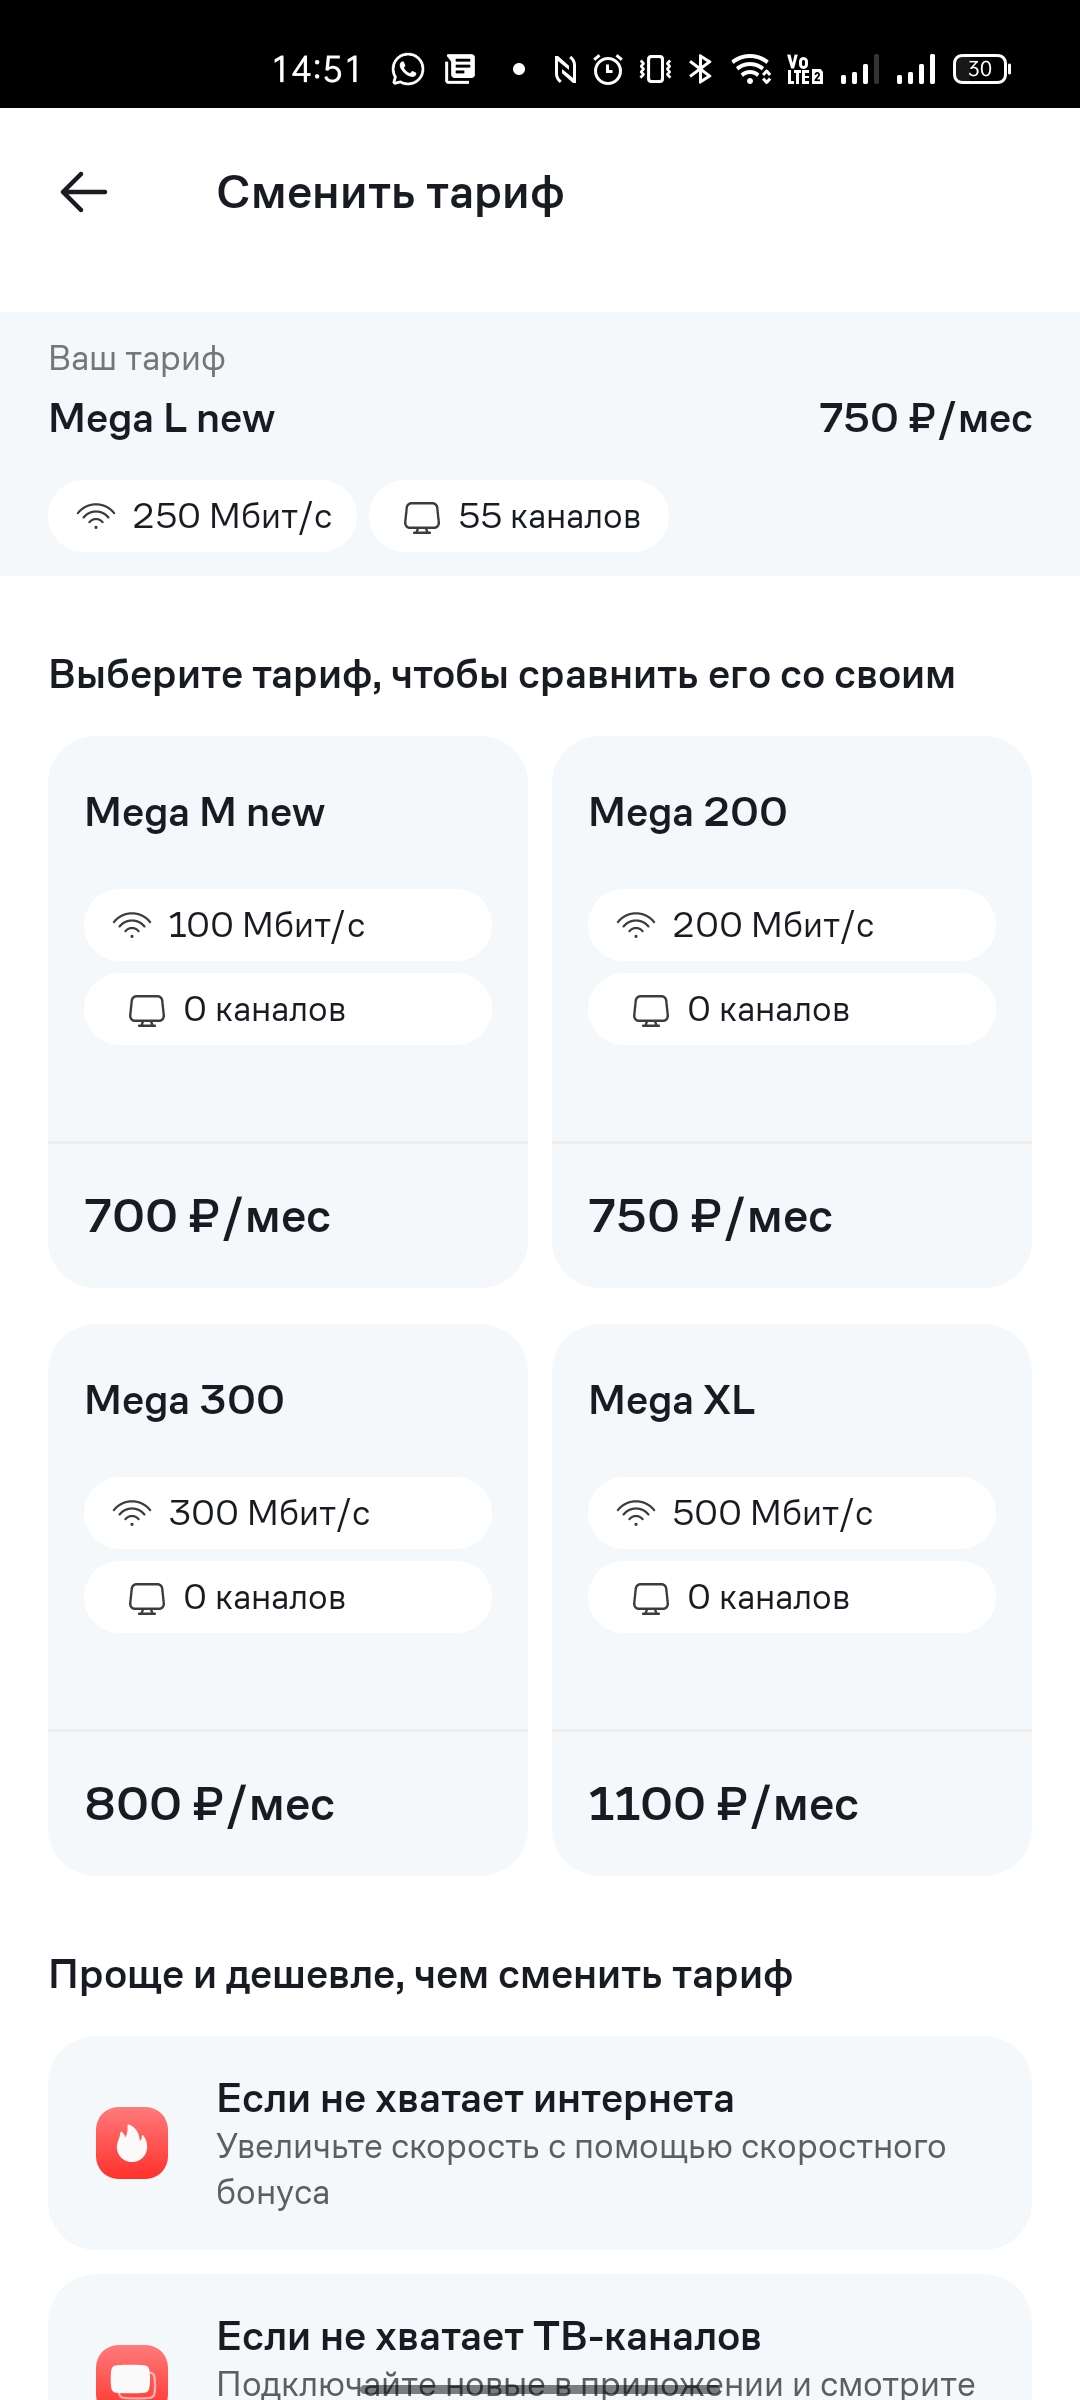Tap the red TV channels icon
Image resolution: width=1080 pixels, height=2400 pixels.
(x=132, y=2374)
